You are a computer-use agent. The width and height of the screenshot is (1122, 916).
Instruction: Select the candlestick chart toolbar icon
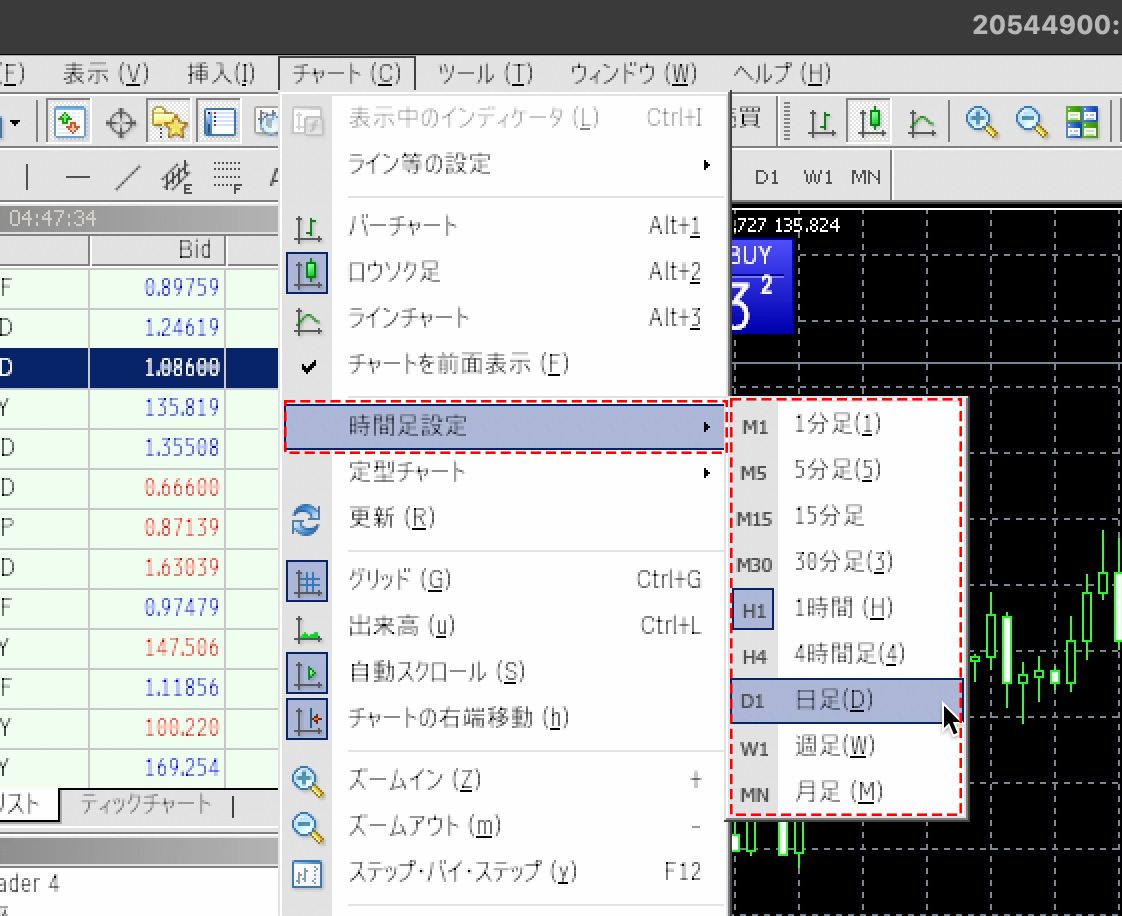click(870, 121)
